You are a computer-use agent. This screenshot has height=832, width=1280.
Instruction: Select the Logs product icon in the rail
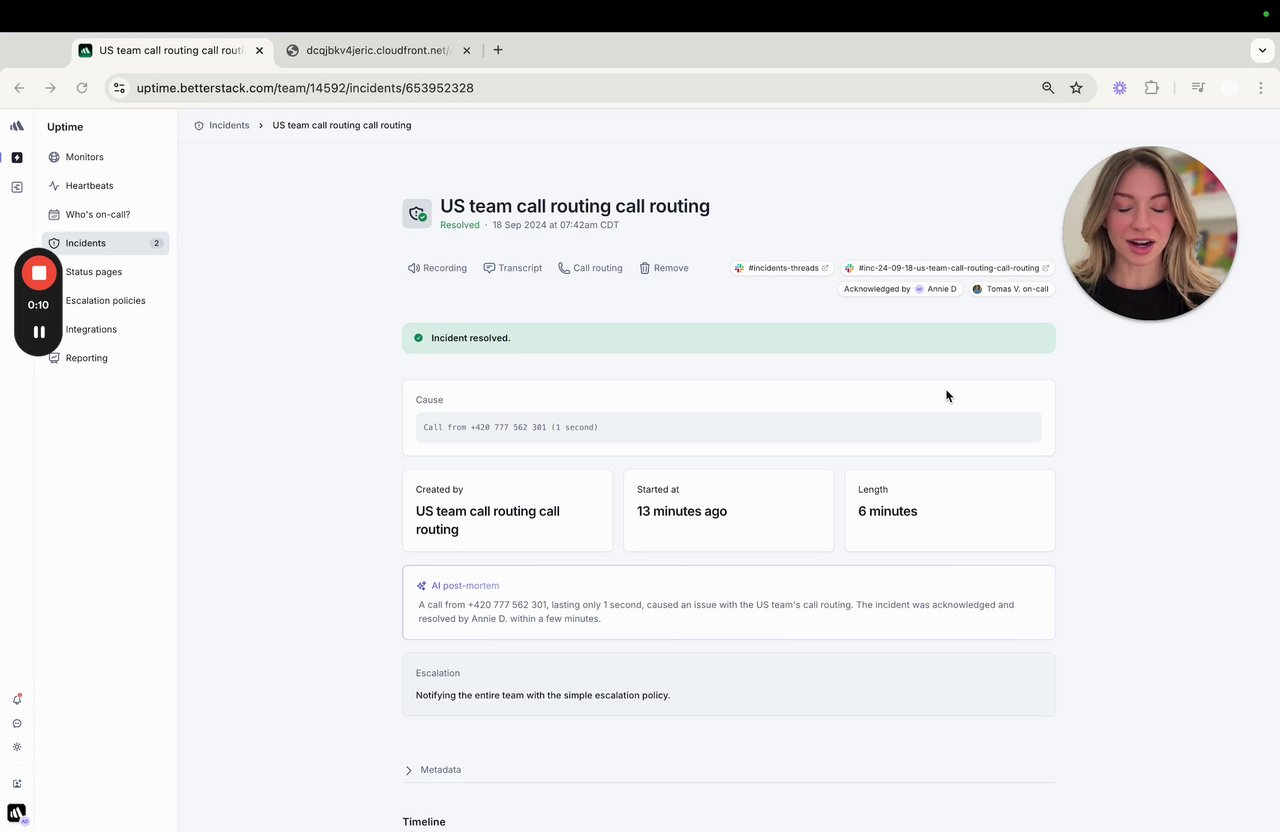(16, 187)
